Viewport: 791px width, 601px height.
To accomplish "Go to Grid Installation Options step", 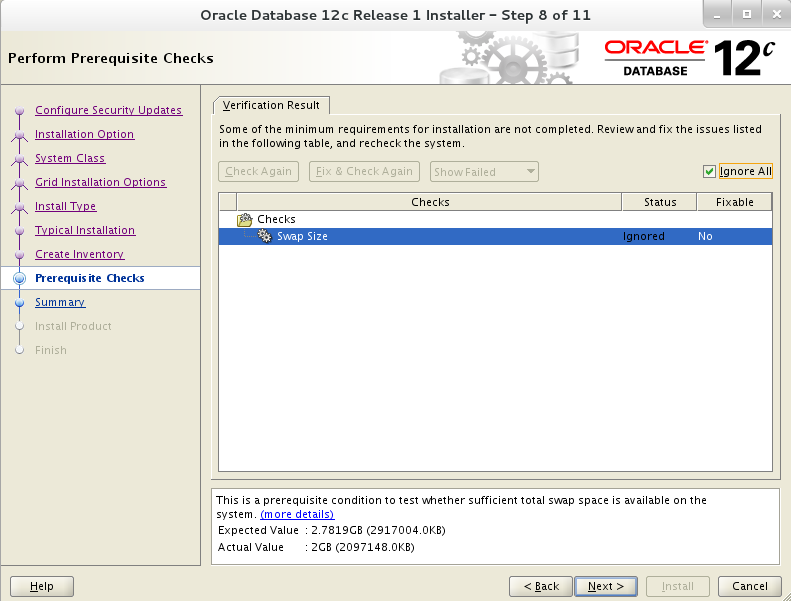I will [100, 182].
